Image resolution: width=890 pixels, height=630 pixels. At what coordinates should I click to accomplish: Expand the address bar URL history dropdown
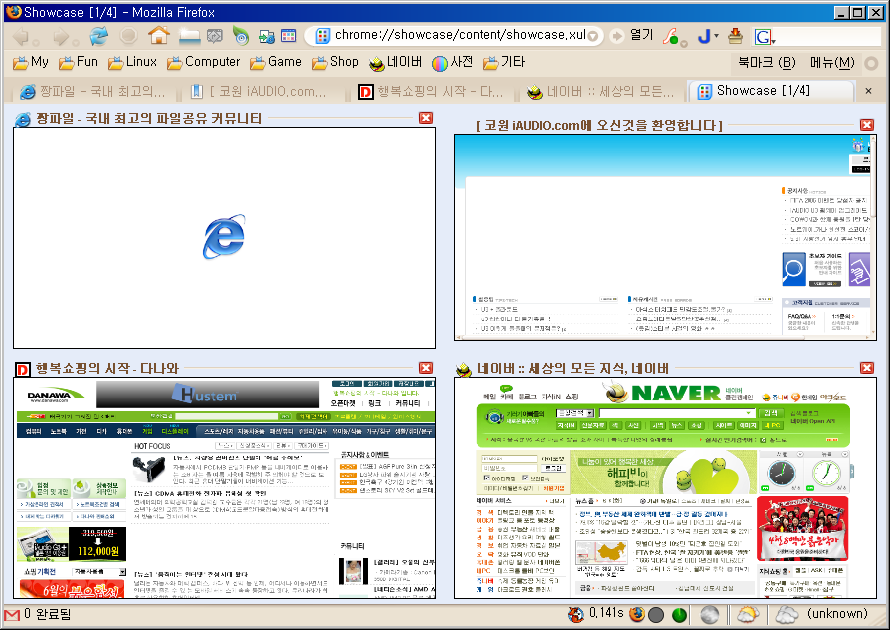click(593, 37)
